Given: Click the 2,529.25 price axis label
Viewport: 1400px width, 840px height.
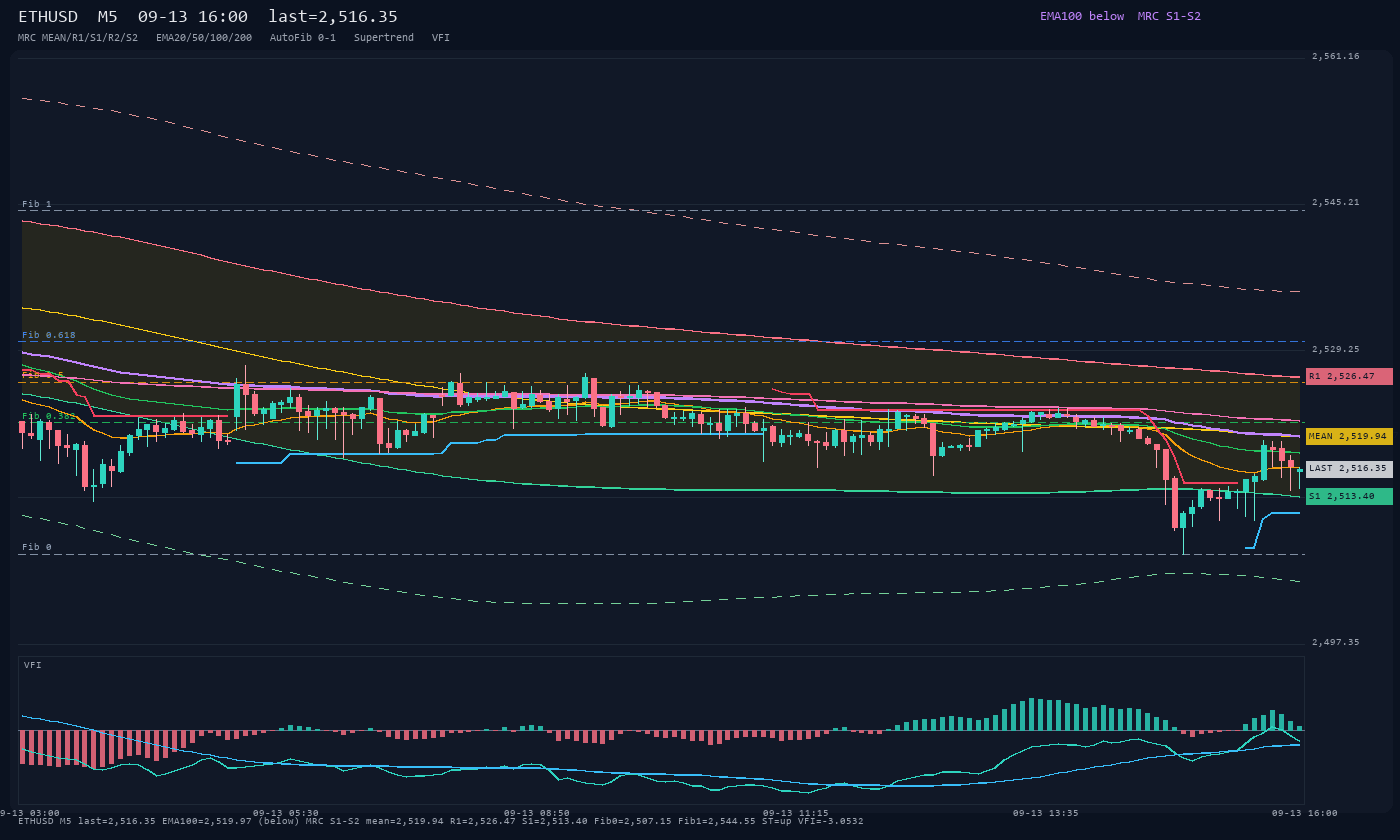Looking at the screenshot, I should 1336,349.
